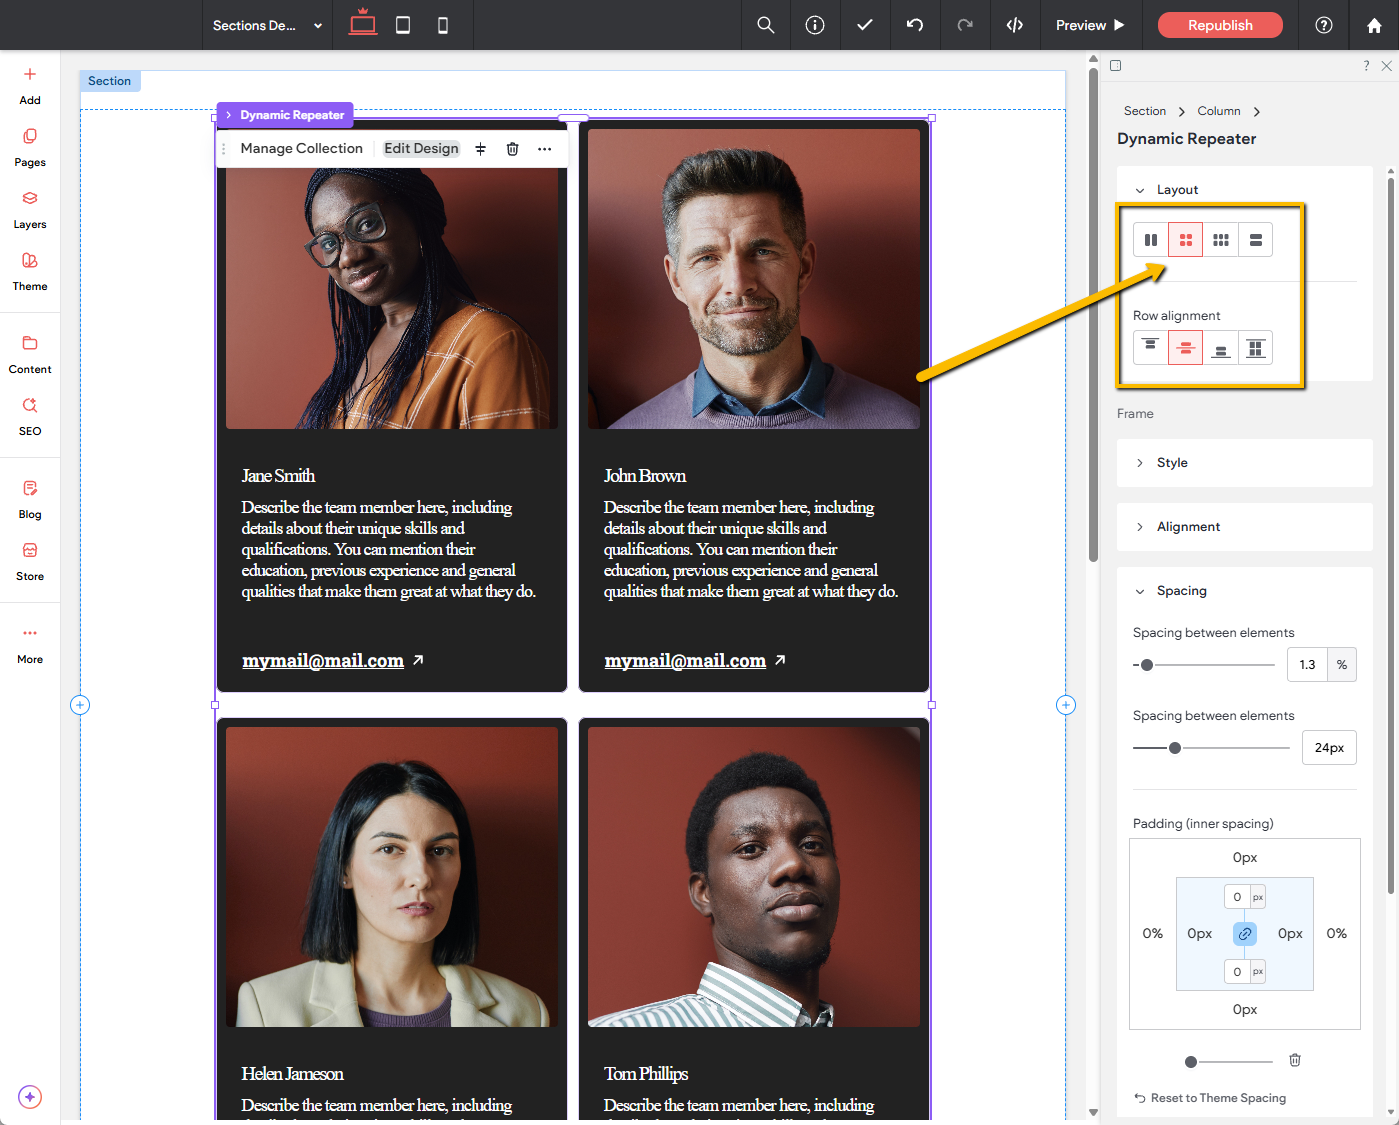Screen dimensions: 1399x1125
Task: Switch to mobile breakpoint view
Action: (443, 25)
